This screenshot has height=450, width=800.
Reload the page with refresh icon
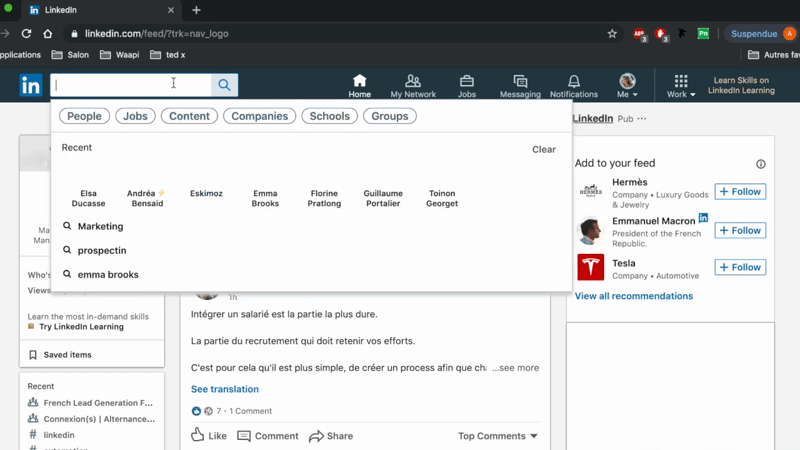[27, 34]
